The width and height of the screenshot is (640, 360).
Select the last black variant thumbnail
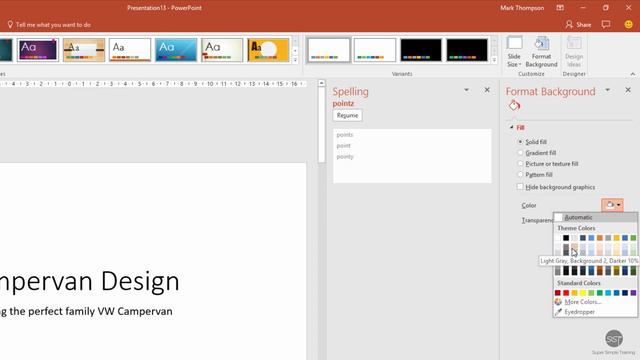[x=467, y=50]
